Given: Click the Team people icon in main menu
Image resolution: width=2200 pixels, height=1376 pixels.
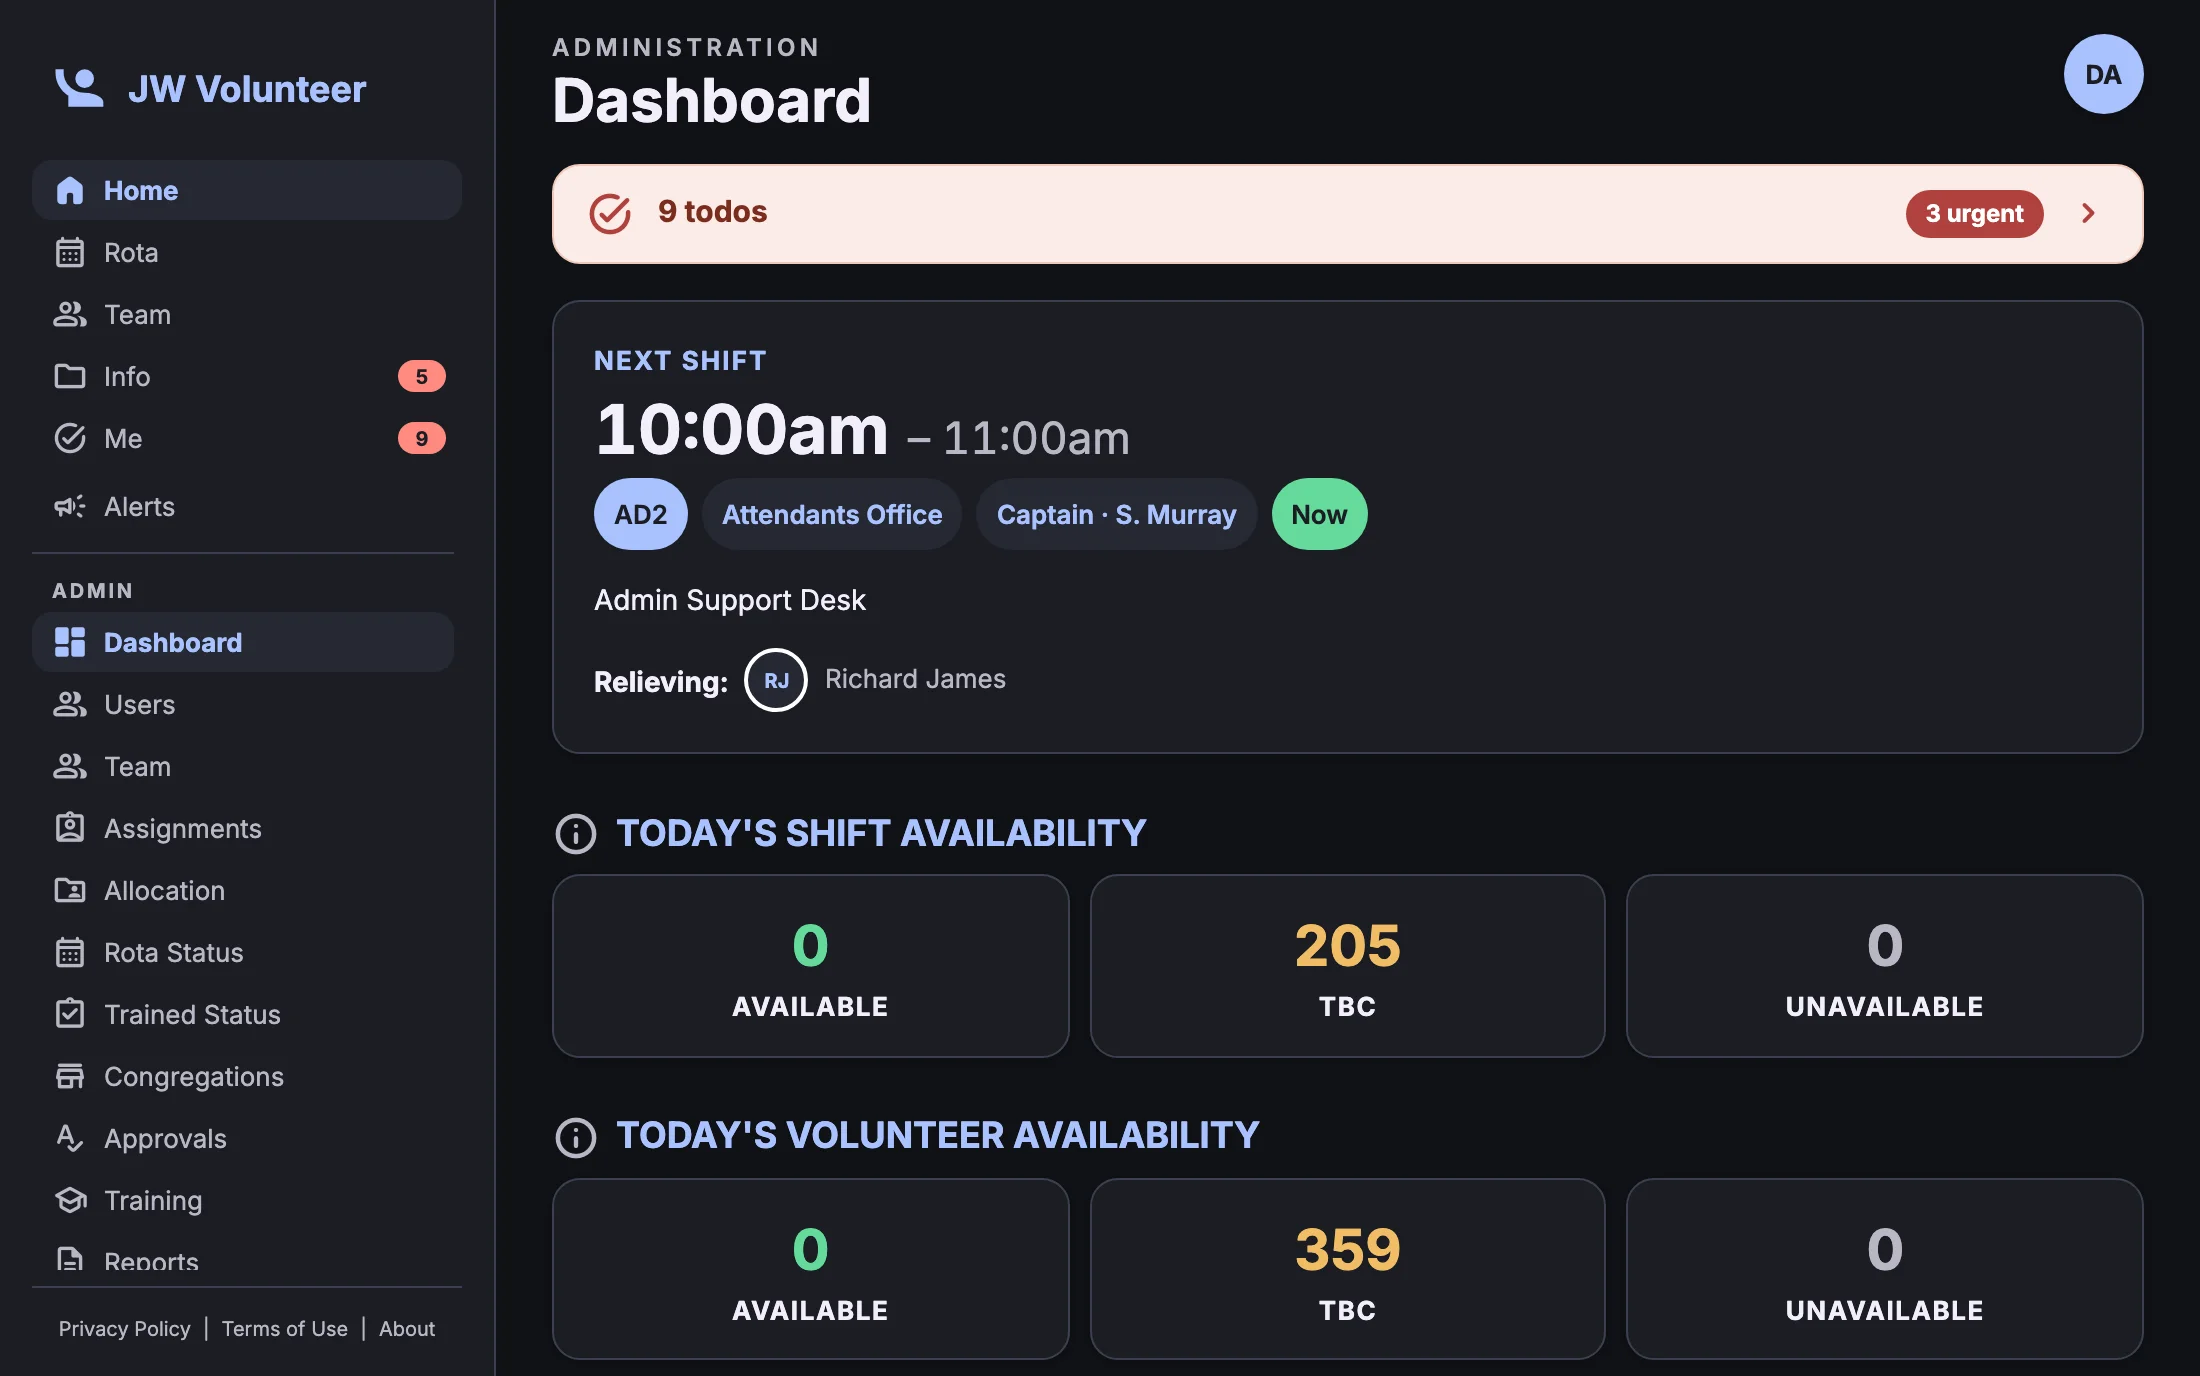Looking at the screenshot, I should point(70,314).
